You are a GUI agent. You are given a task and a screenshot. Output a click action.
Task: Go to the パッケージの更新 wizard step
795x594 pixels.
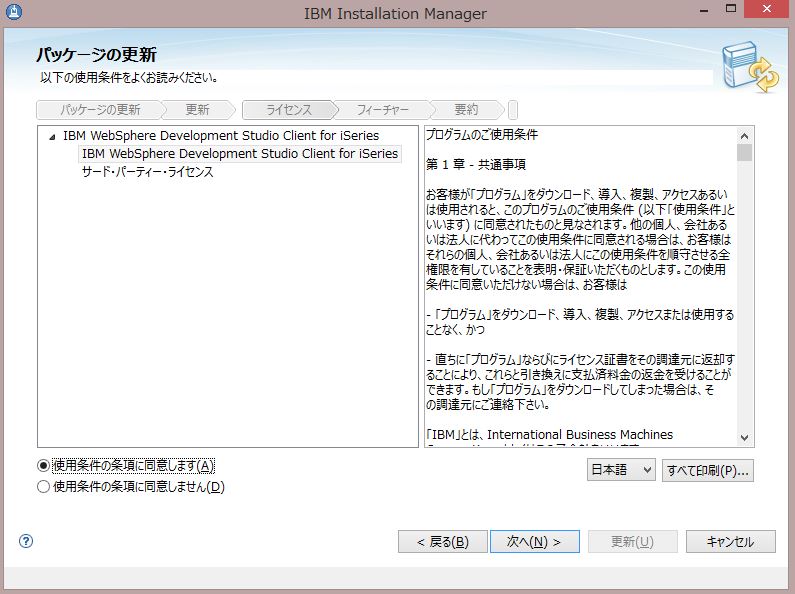click(100, 109)
